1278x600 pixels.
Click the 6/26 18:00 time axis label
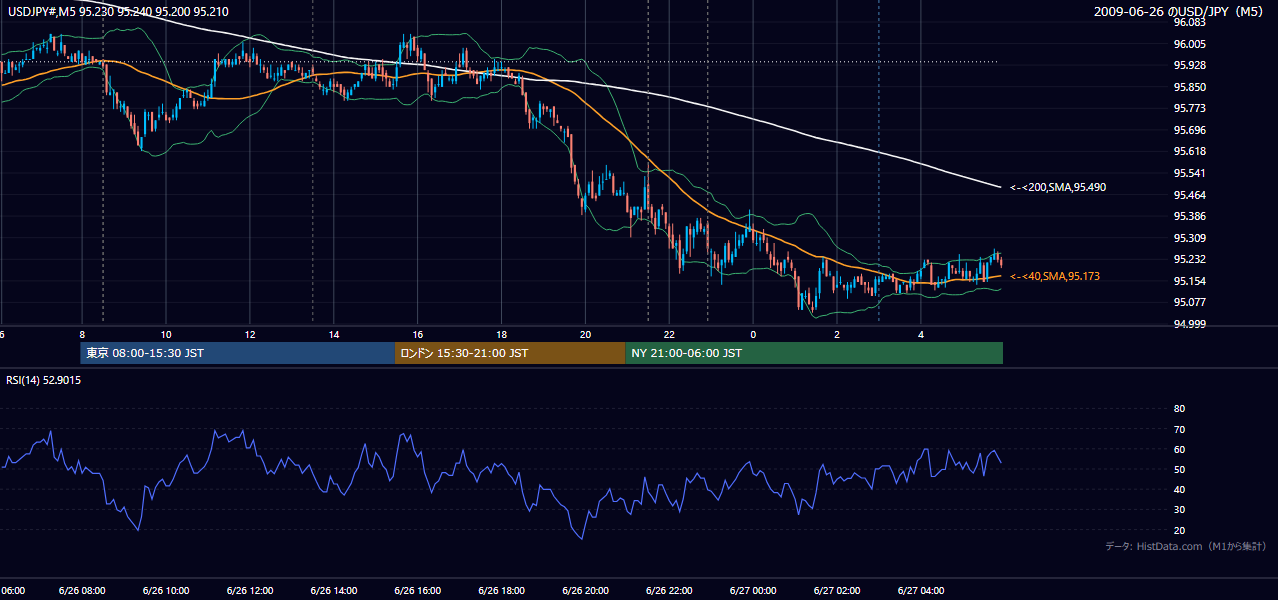(501, 590)
